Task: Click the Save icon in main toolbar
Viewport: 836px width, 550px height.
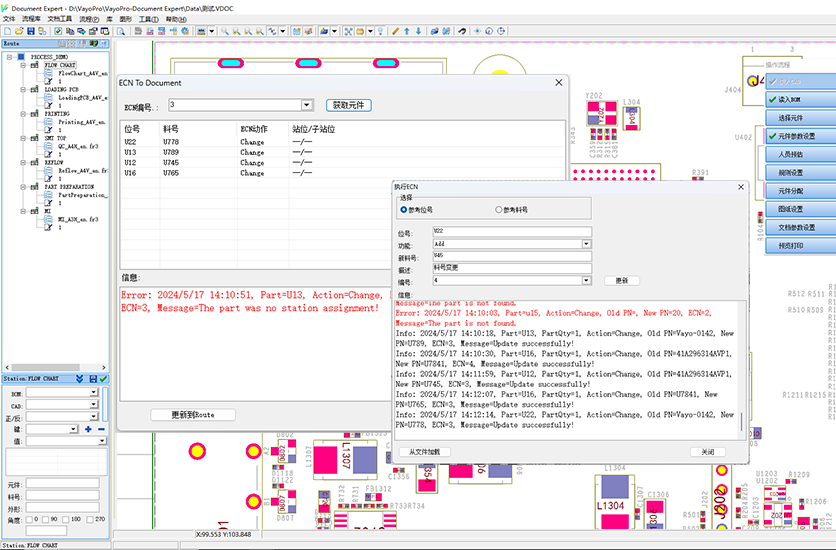Action: (x=30, y=31)
